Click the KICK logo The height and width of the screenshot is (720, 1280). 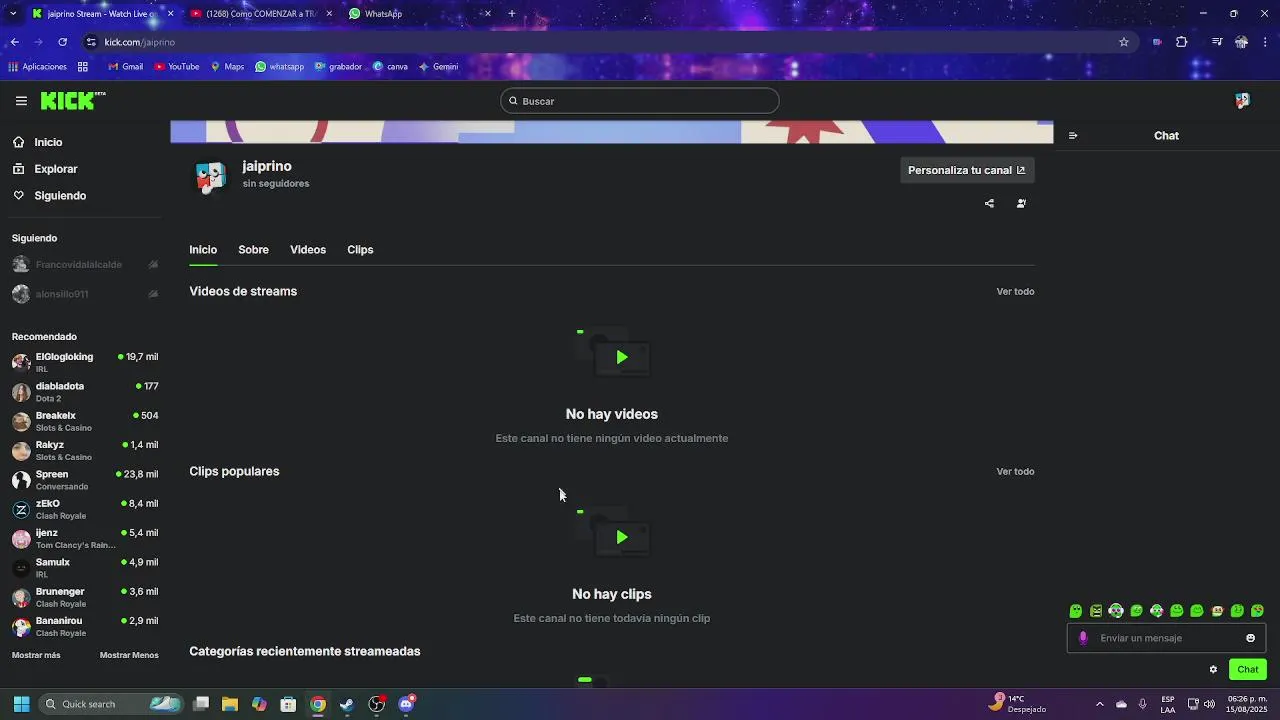(72, 100)
